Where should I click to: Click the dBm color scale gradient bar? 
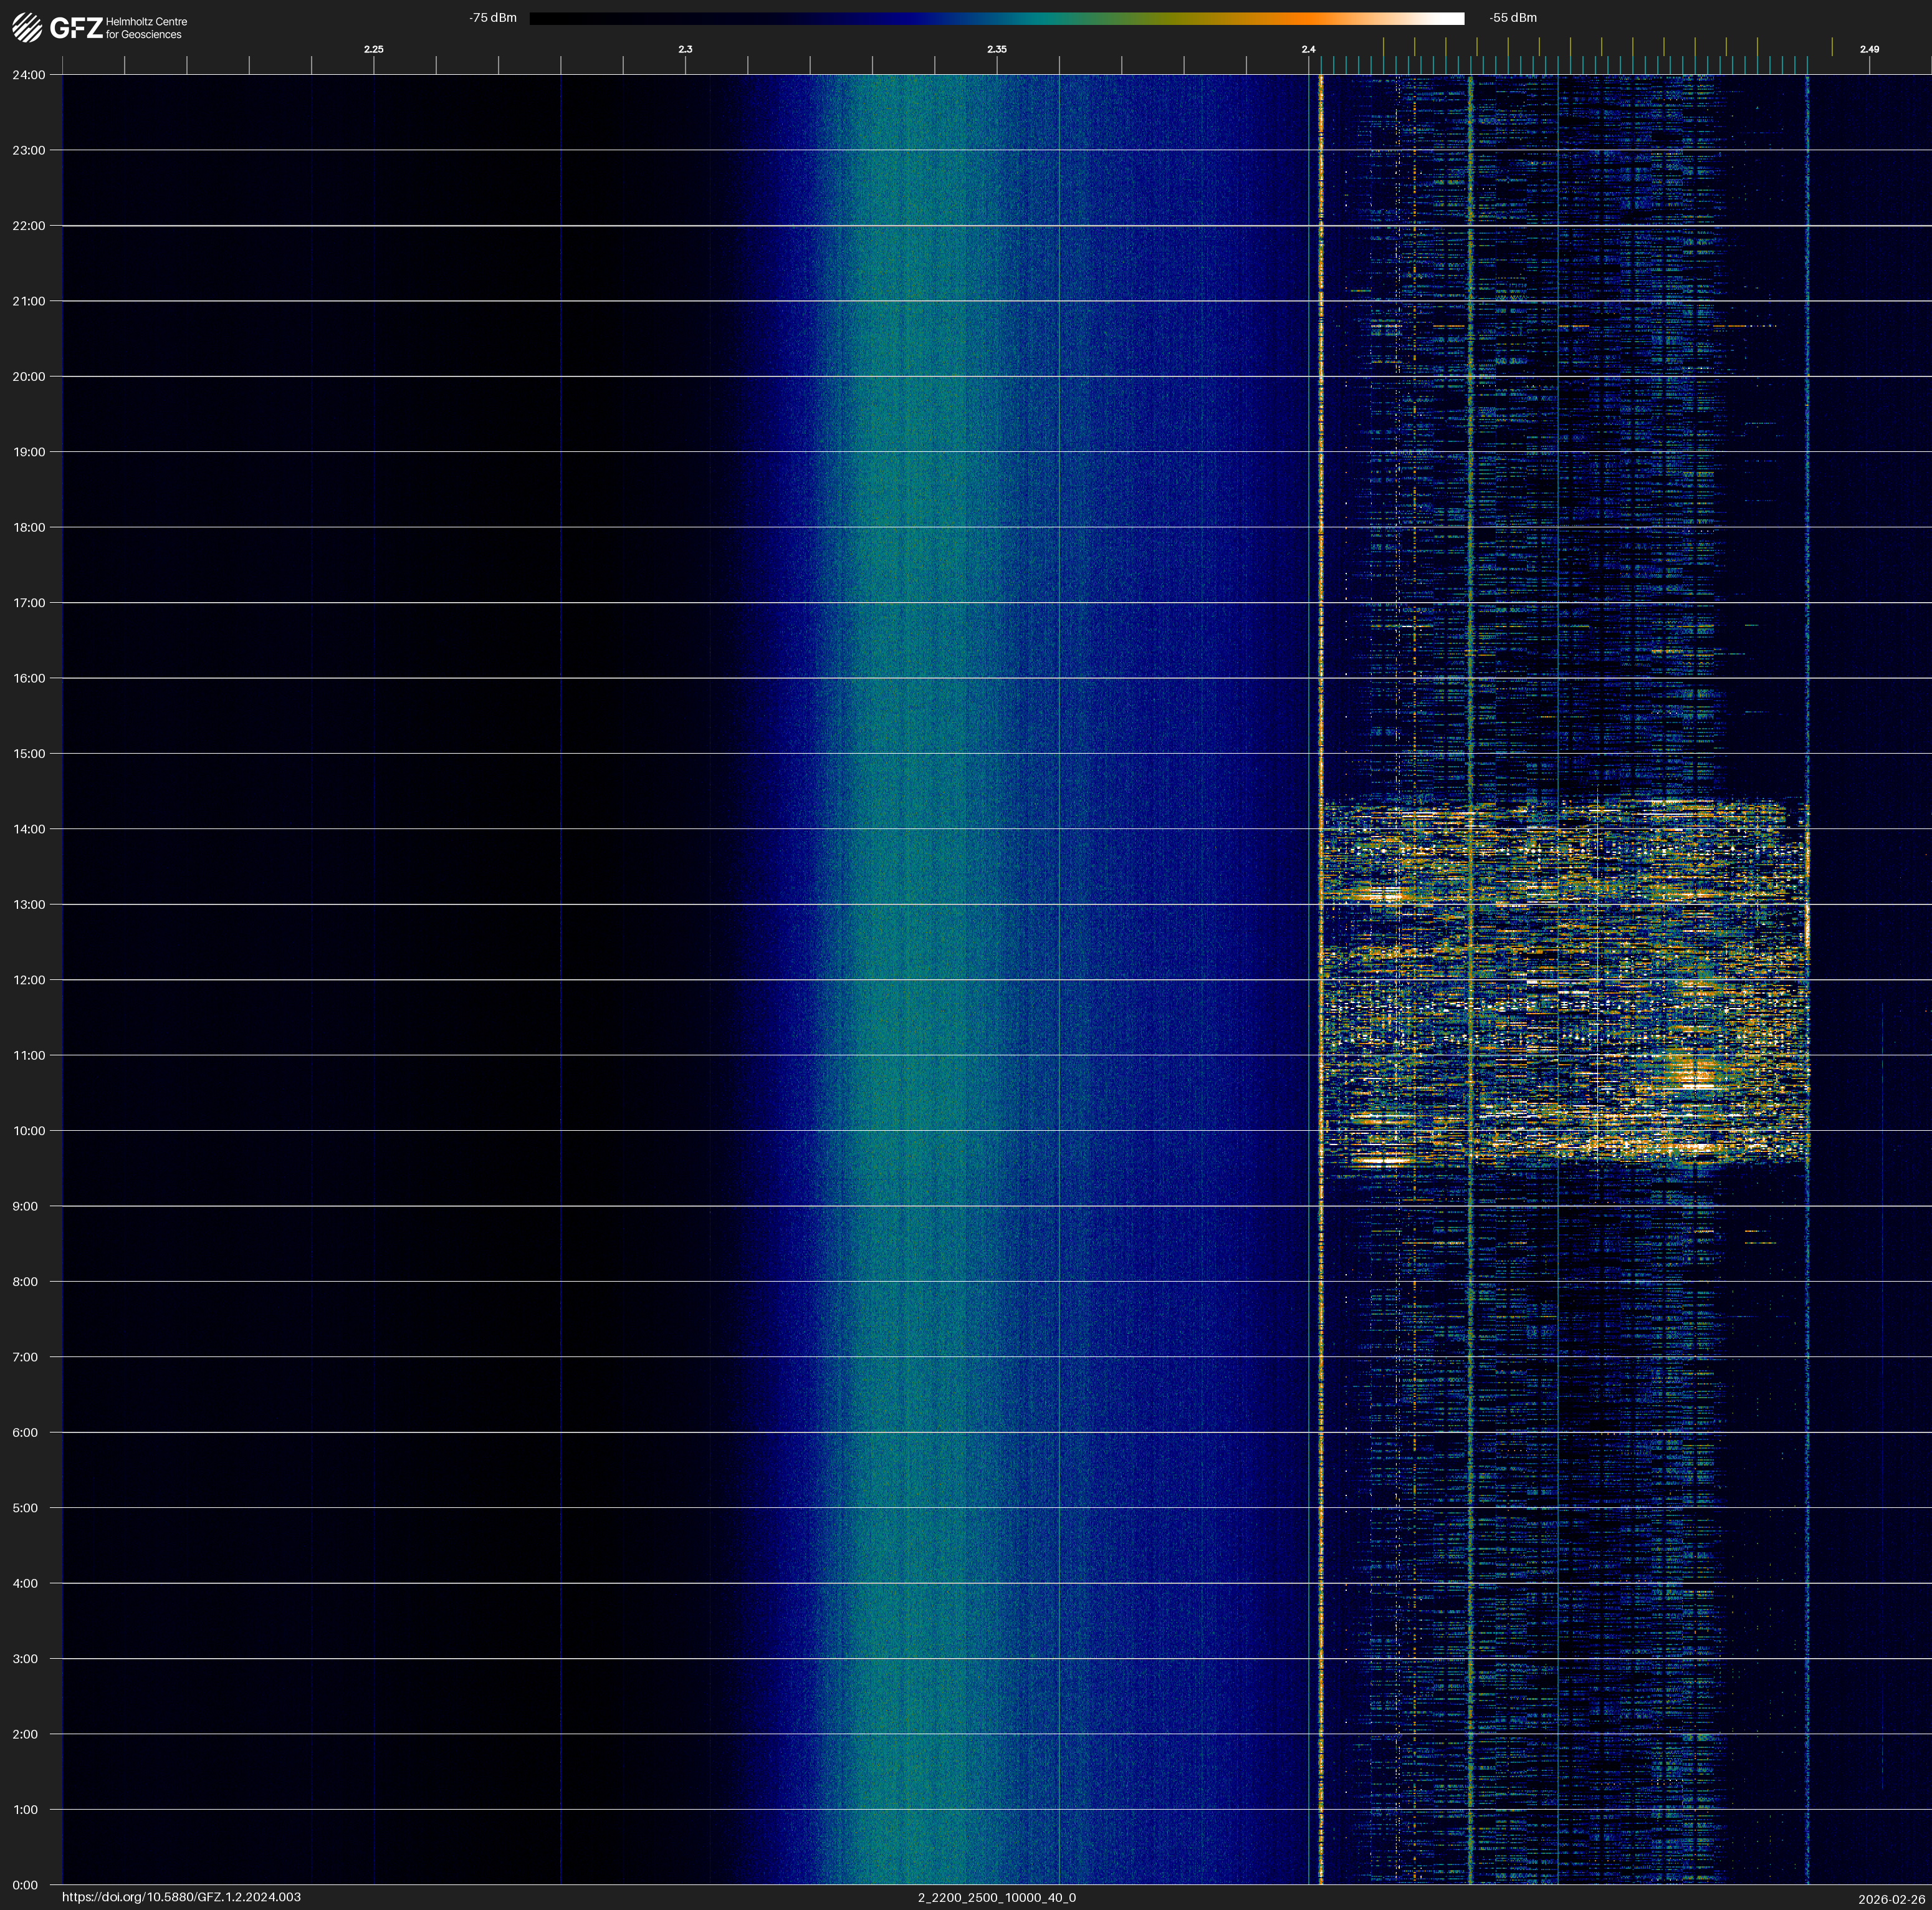[x=996, y=18]
